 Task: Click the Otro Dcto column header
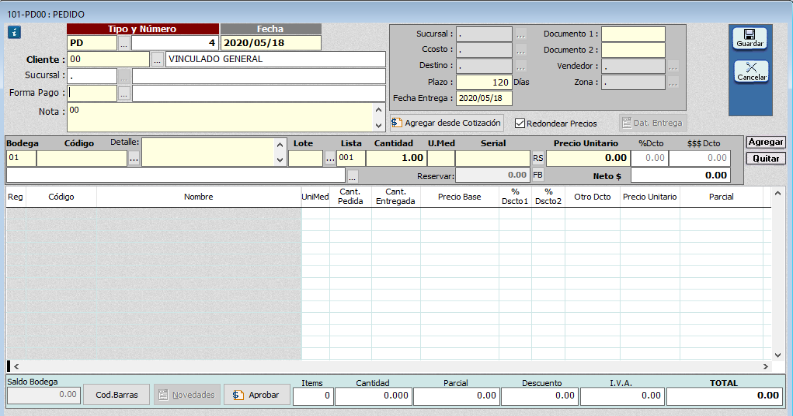tap(592, 197)
